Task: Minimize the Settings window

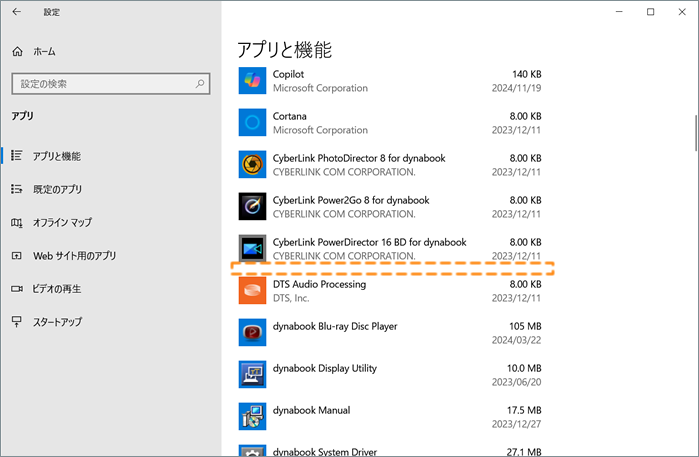Action: [x=619, y=12]
